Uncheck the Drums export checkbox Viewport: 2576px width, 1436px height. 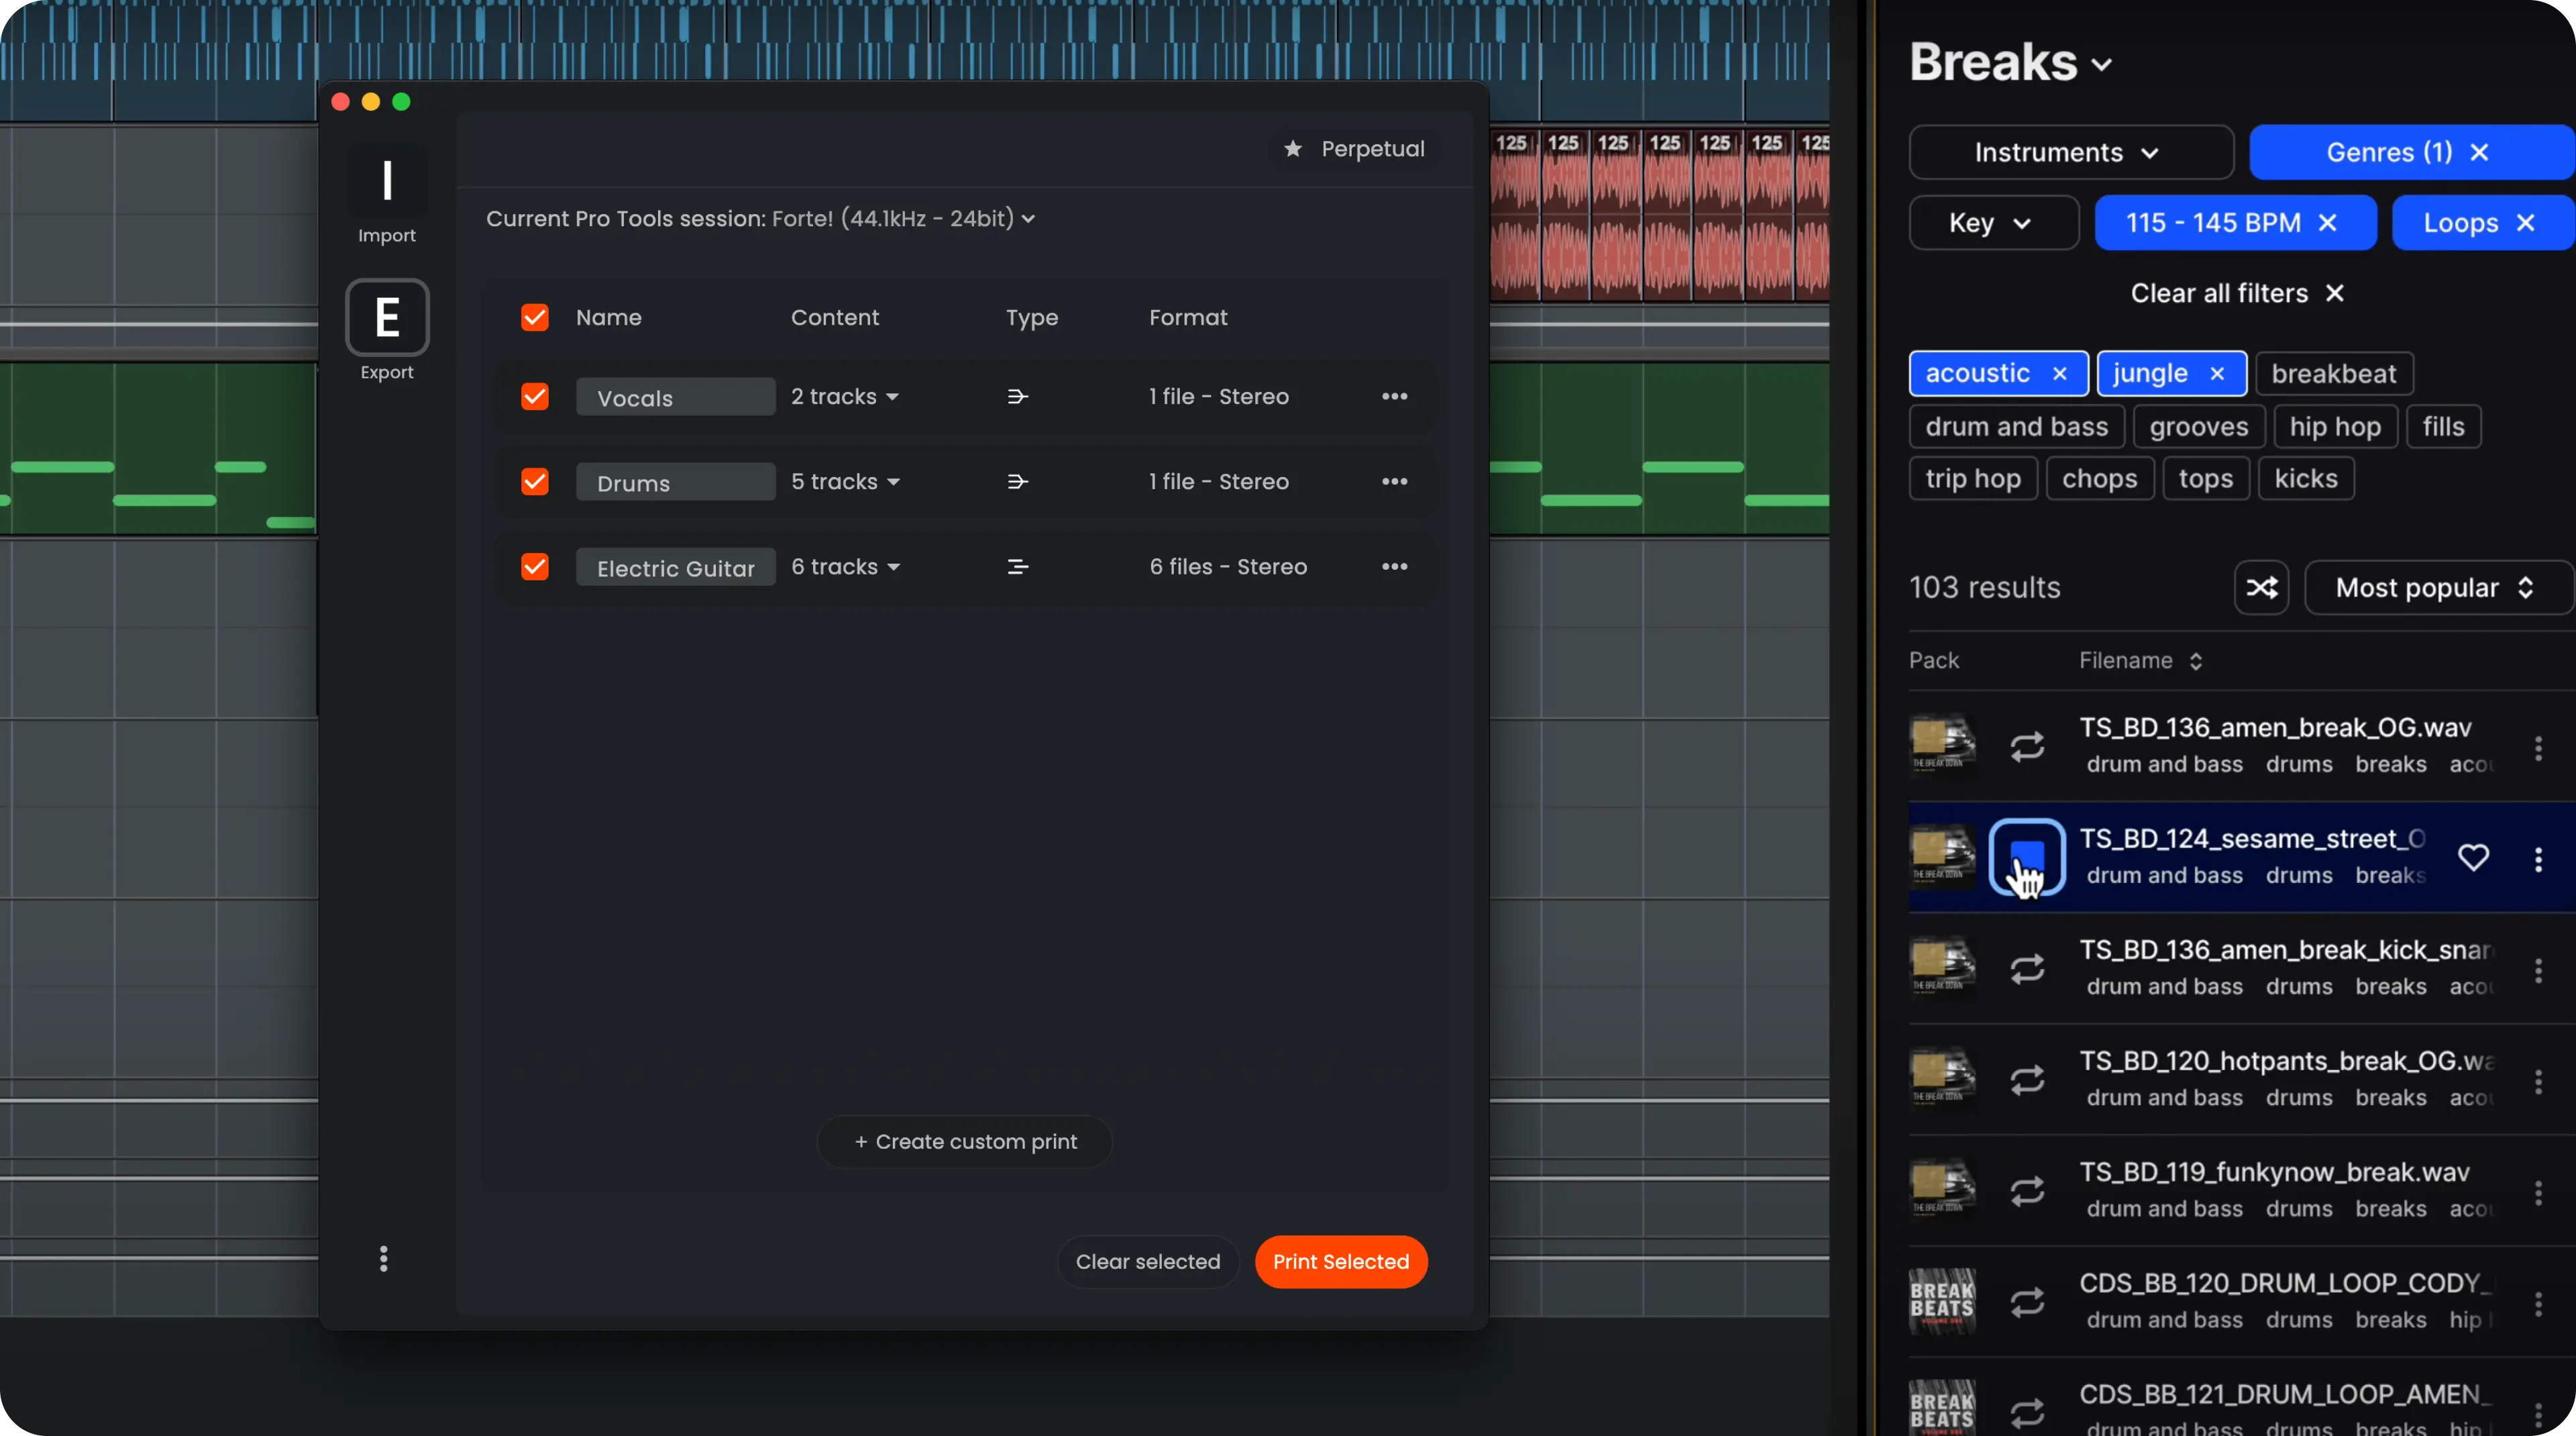(x=535, y=481)
